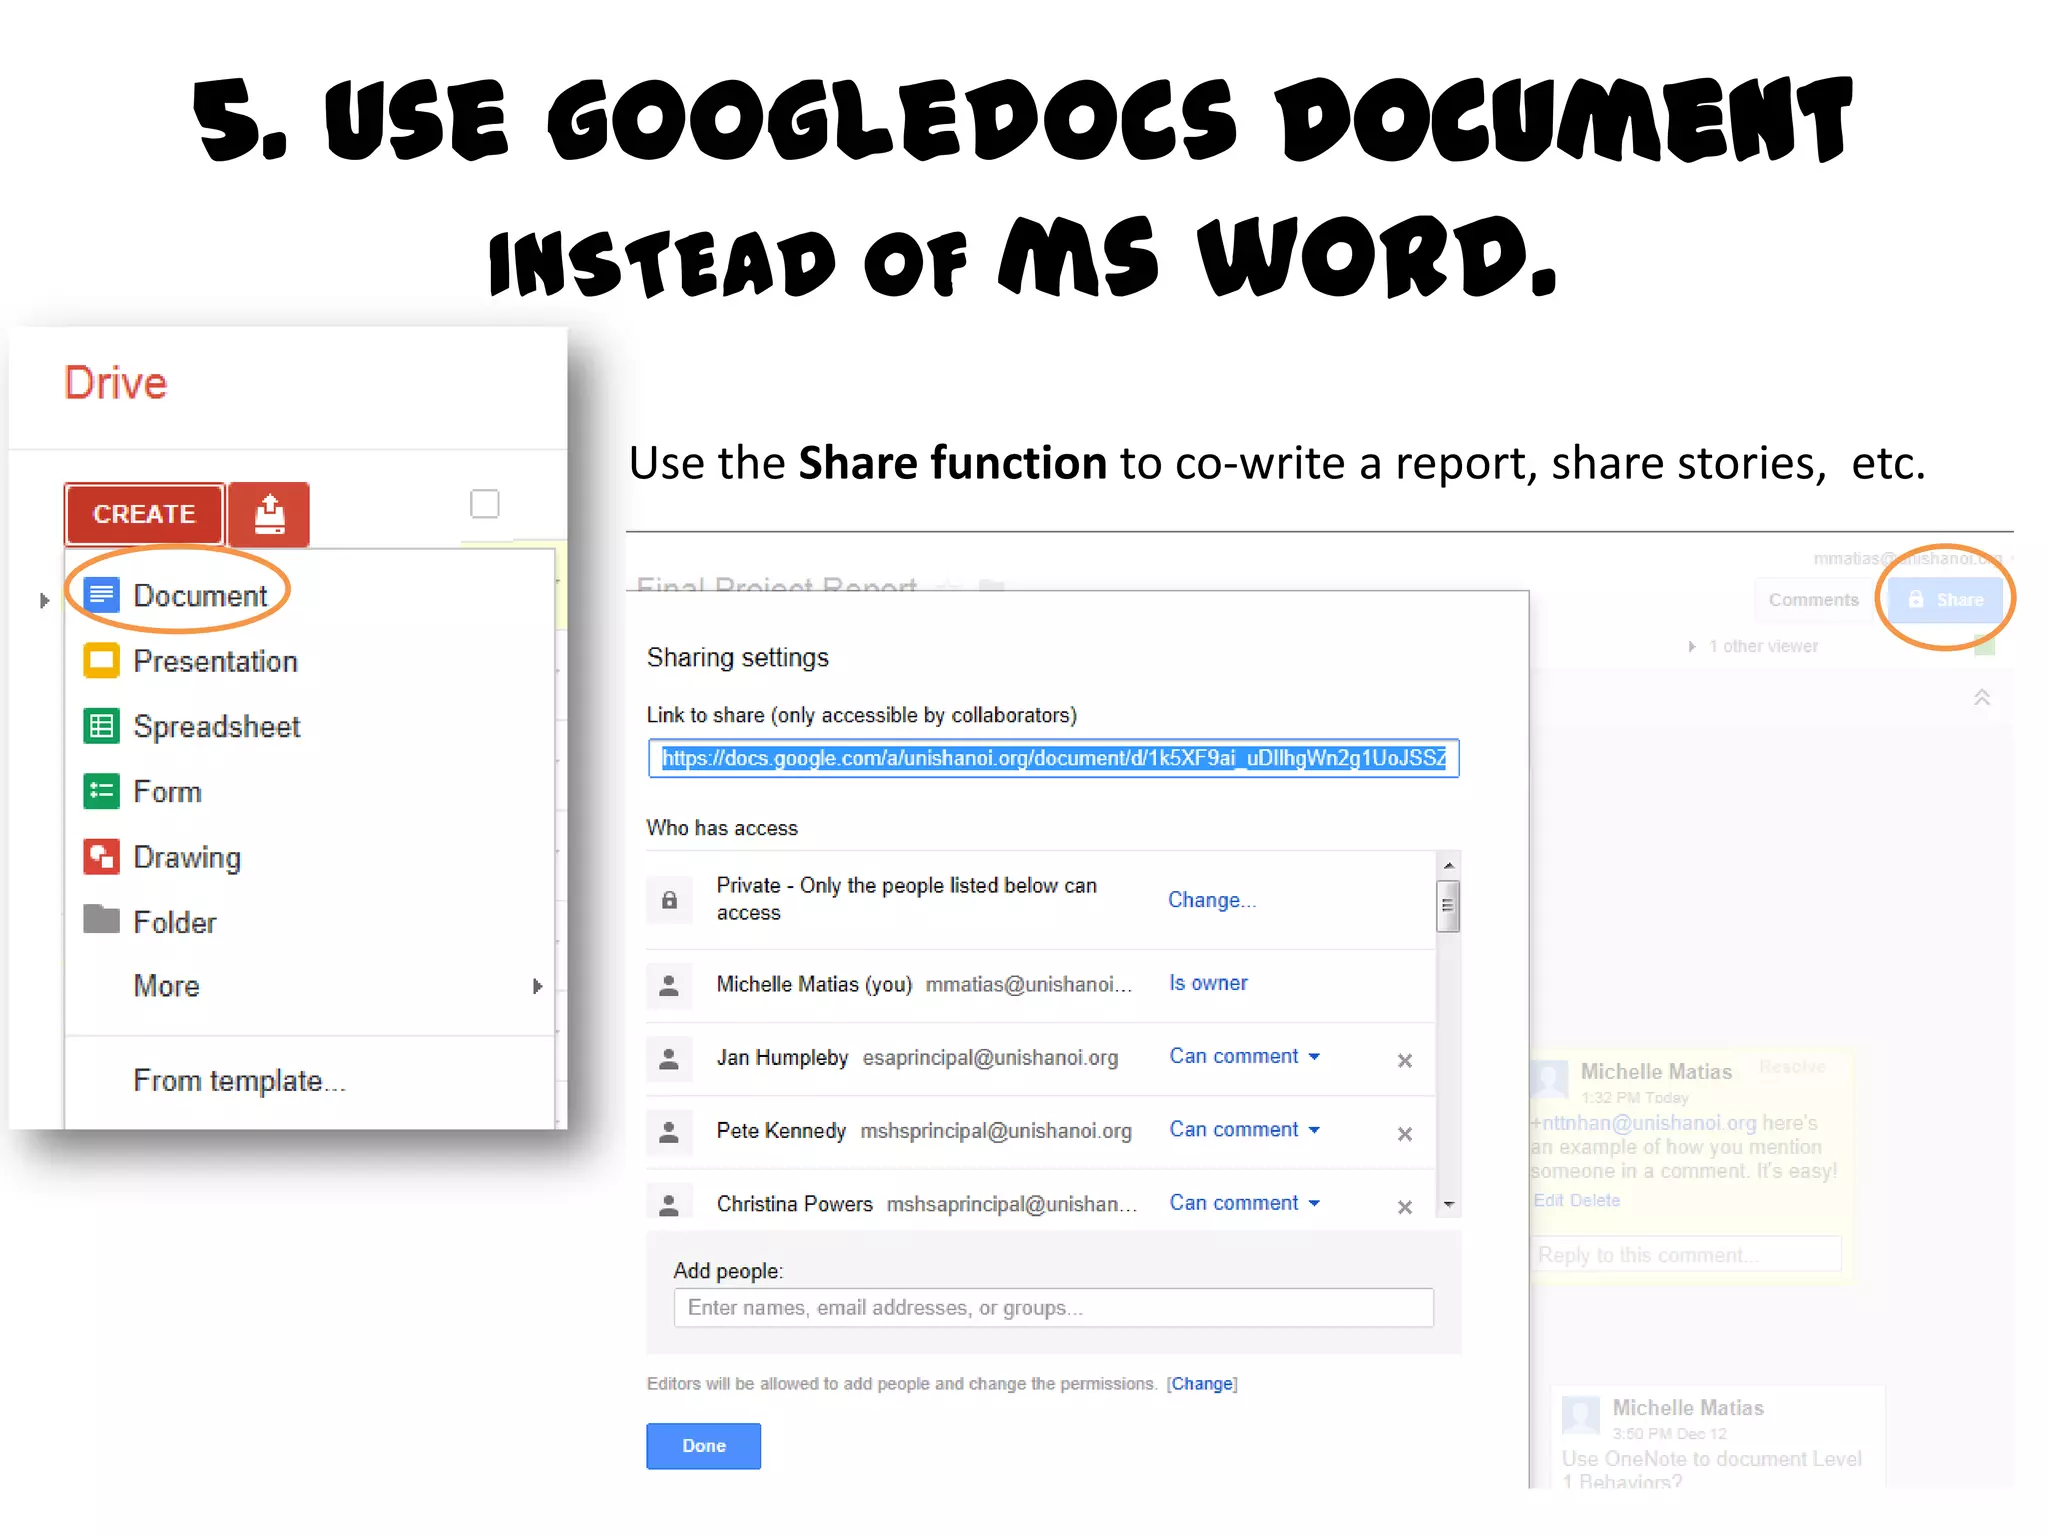Click access list scrollbar down arrow
Image resolution: width=2048 pixels, height=1536 pixels.
tap(1448, 1205)
